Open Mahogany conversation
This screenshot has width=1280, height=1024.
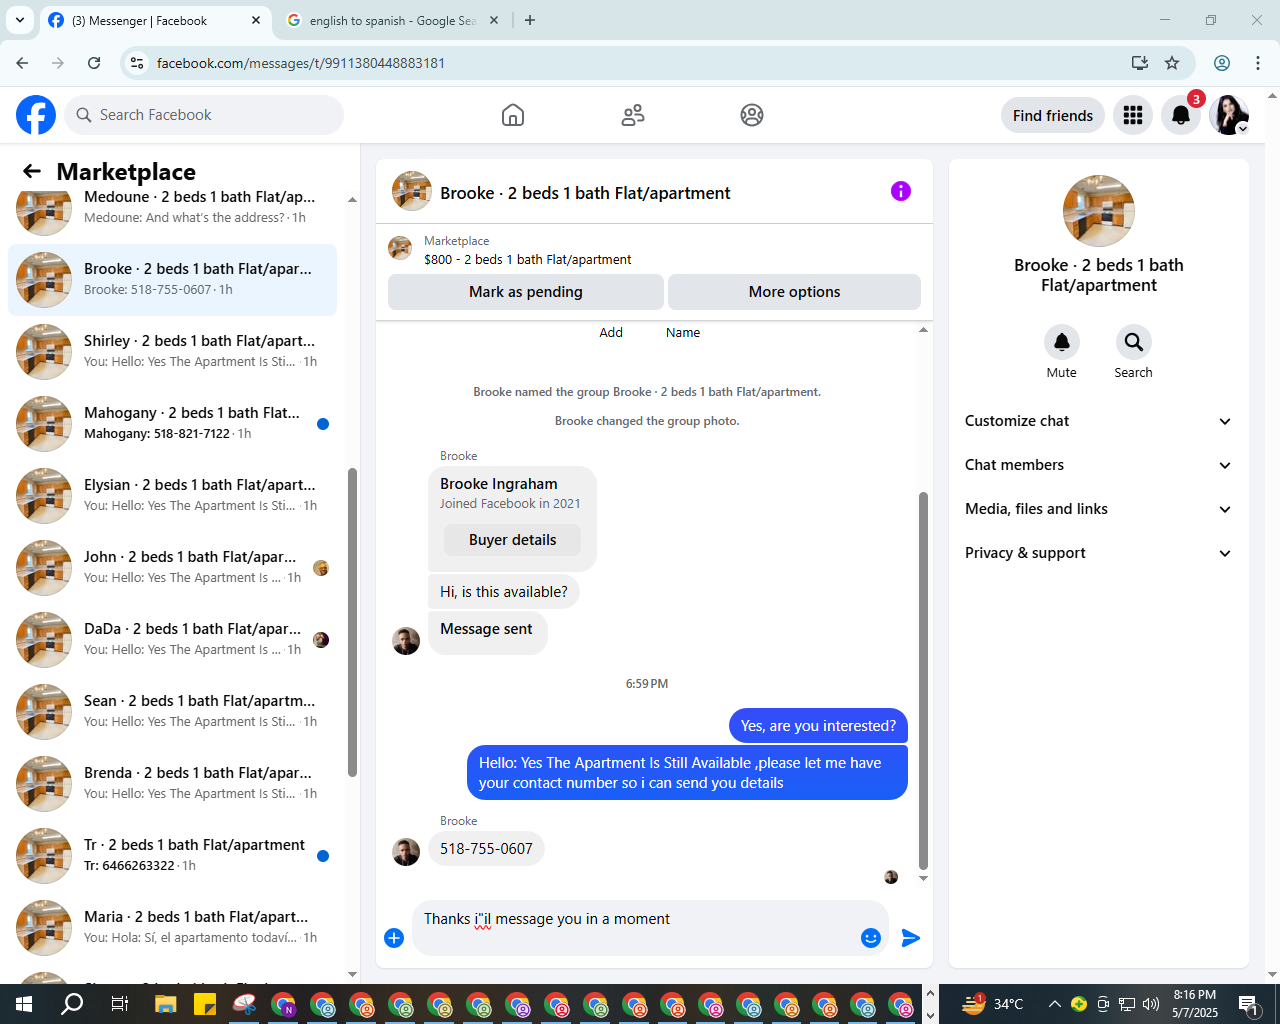coord(172,423)
